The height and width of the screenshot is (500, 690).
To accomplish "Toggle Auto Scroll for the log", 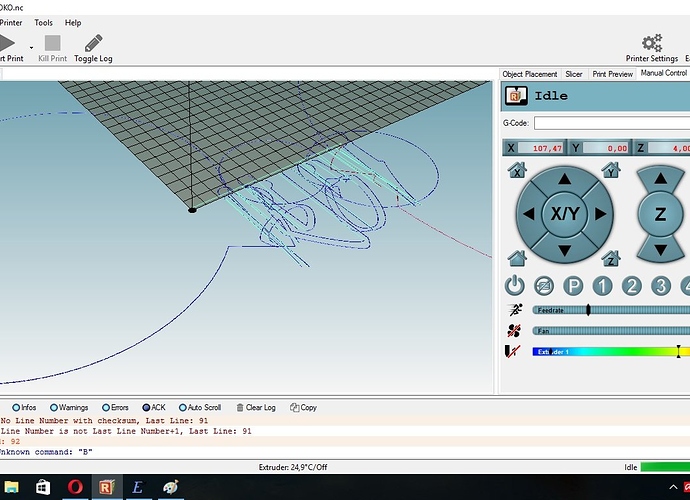I will 200,408.
